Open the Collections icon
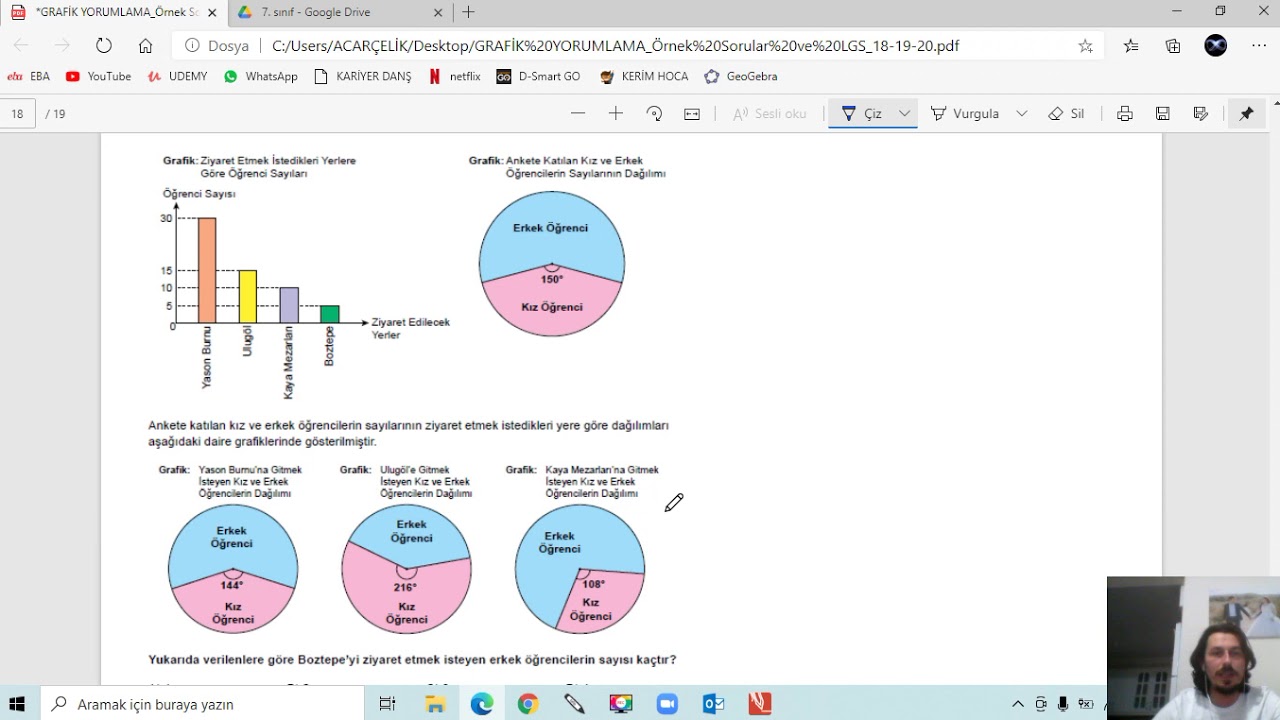The image size is (1280, 720). pyautogui.click(x=1173, y=46)
